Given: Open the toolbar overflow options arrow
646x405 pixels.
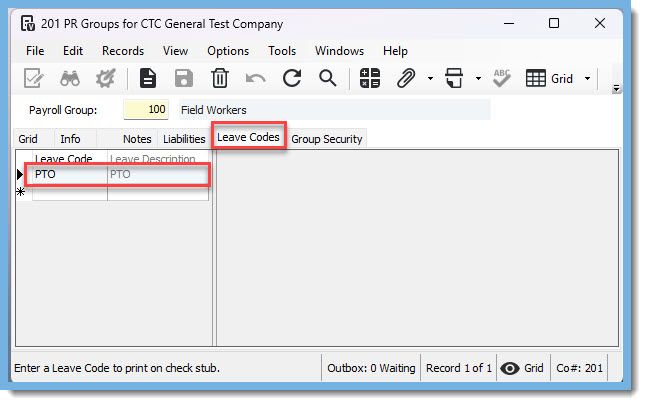Looking at the screenshot, I should (616, 88).
